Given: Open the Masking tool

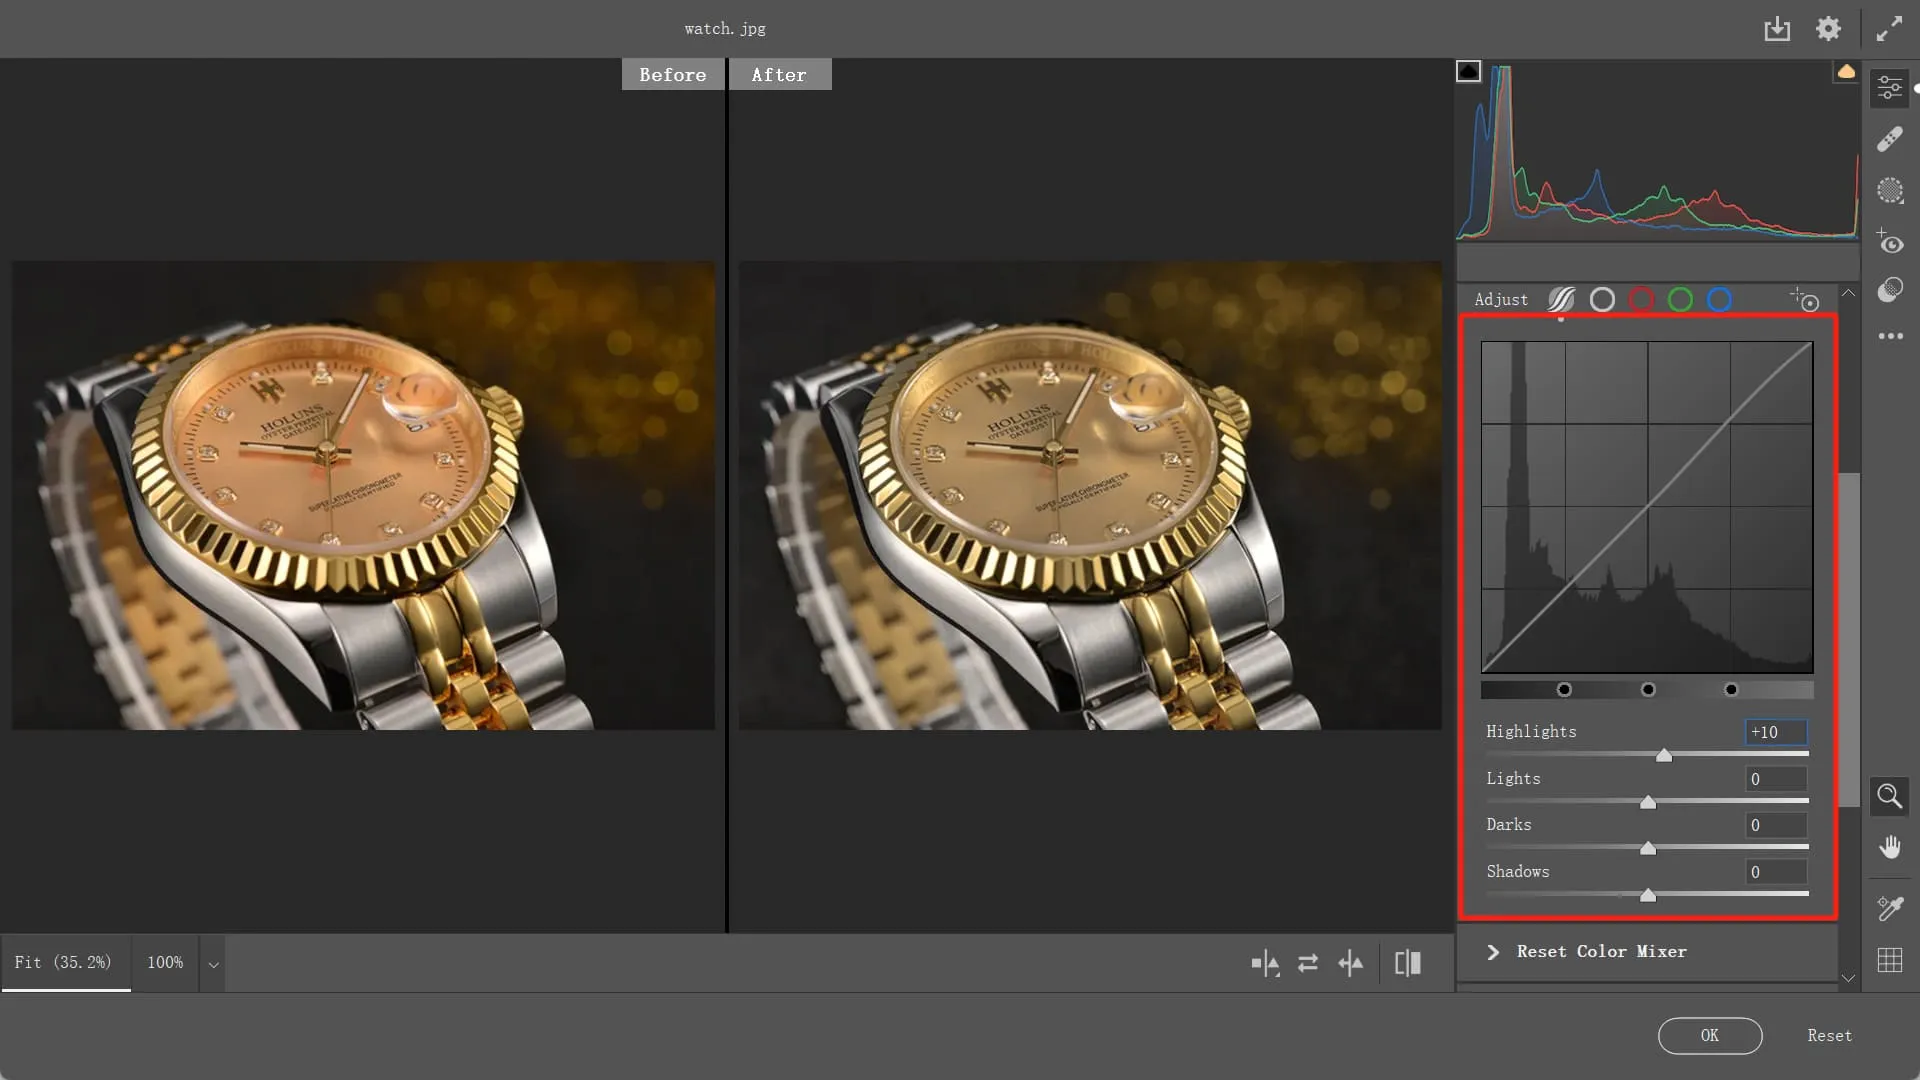Looking at the screenshot, I should [1889, 191].
